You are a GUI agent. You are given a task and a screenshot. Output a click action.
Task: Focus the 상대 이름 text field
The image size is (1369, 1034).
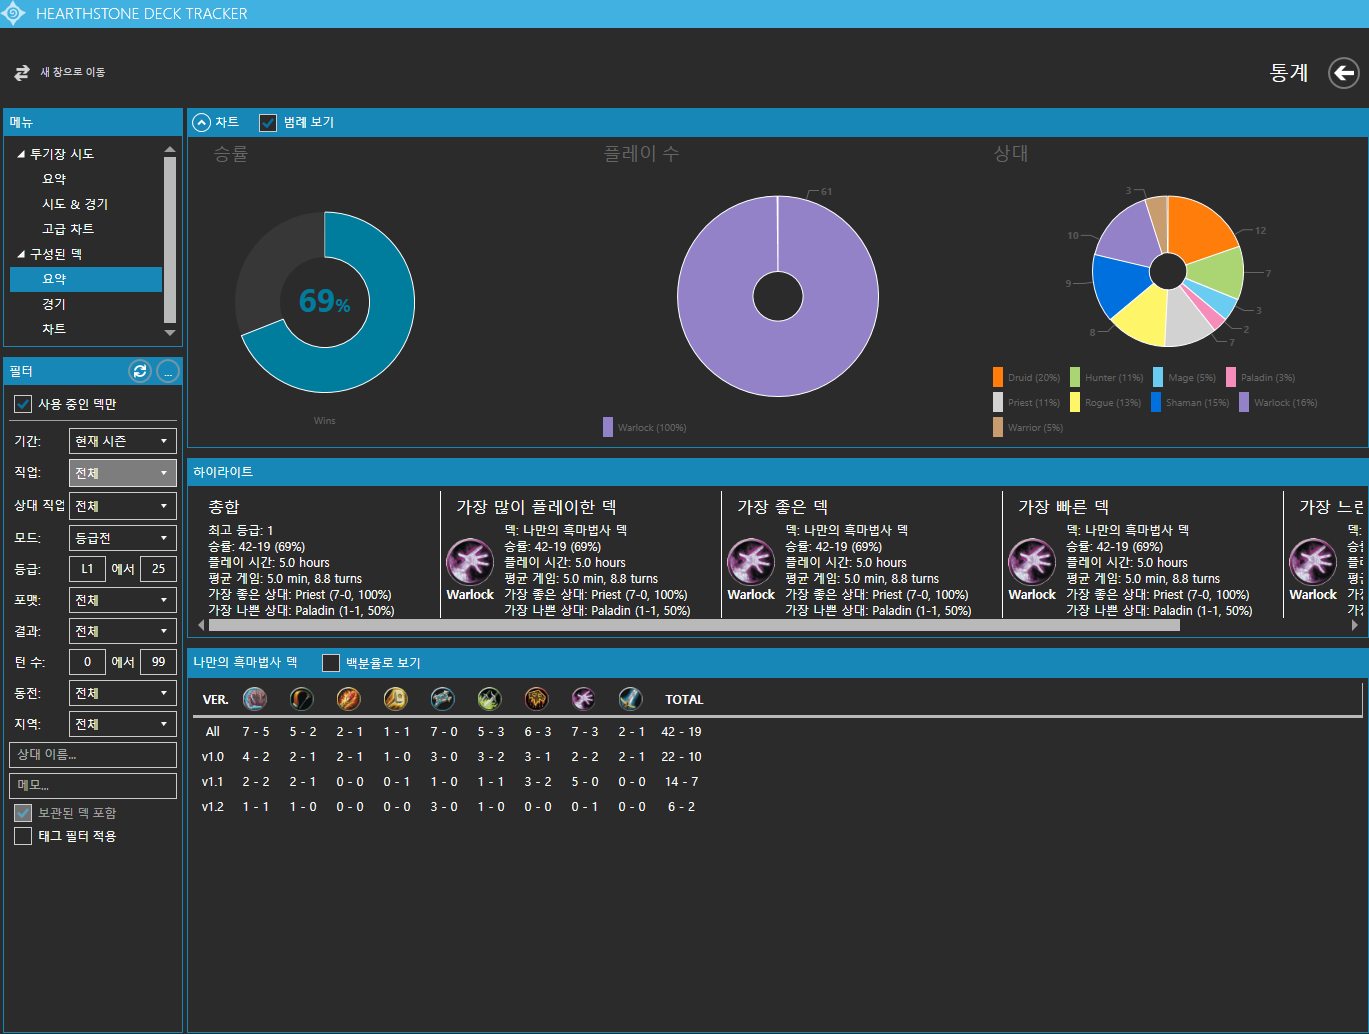(93, 755)
